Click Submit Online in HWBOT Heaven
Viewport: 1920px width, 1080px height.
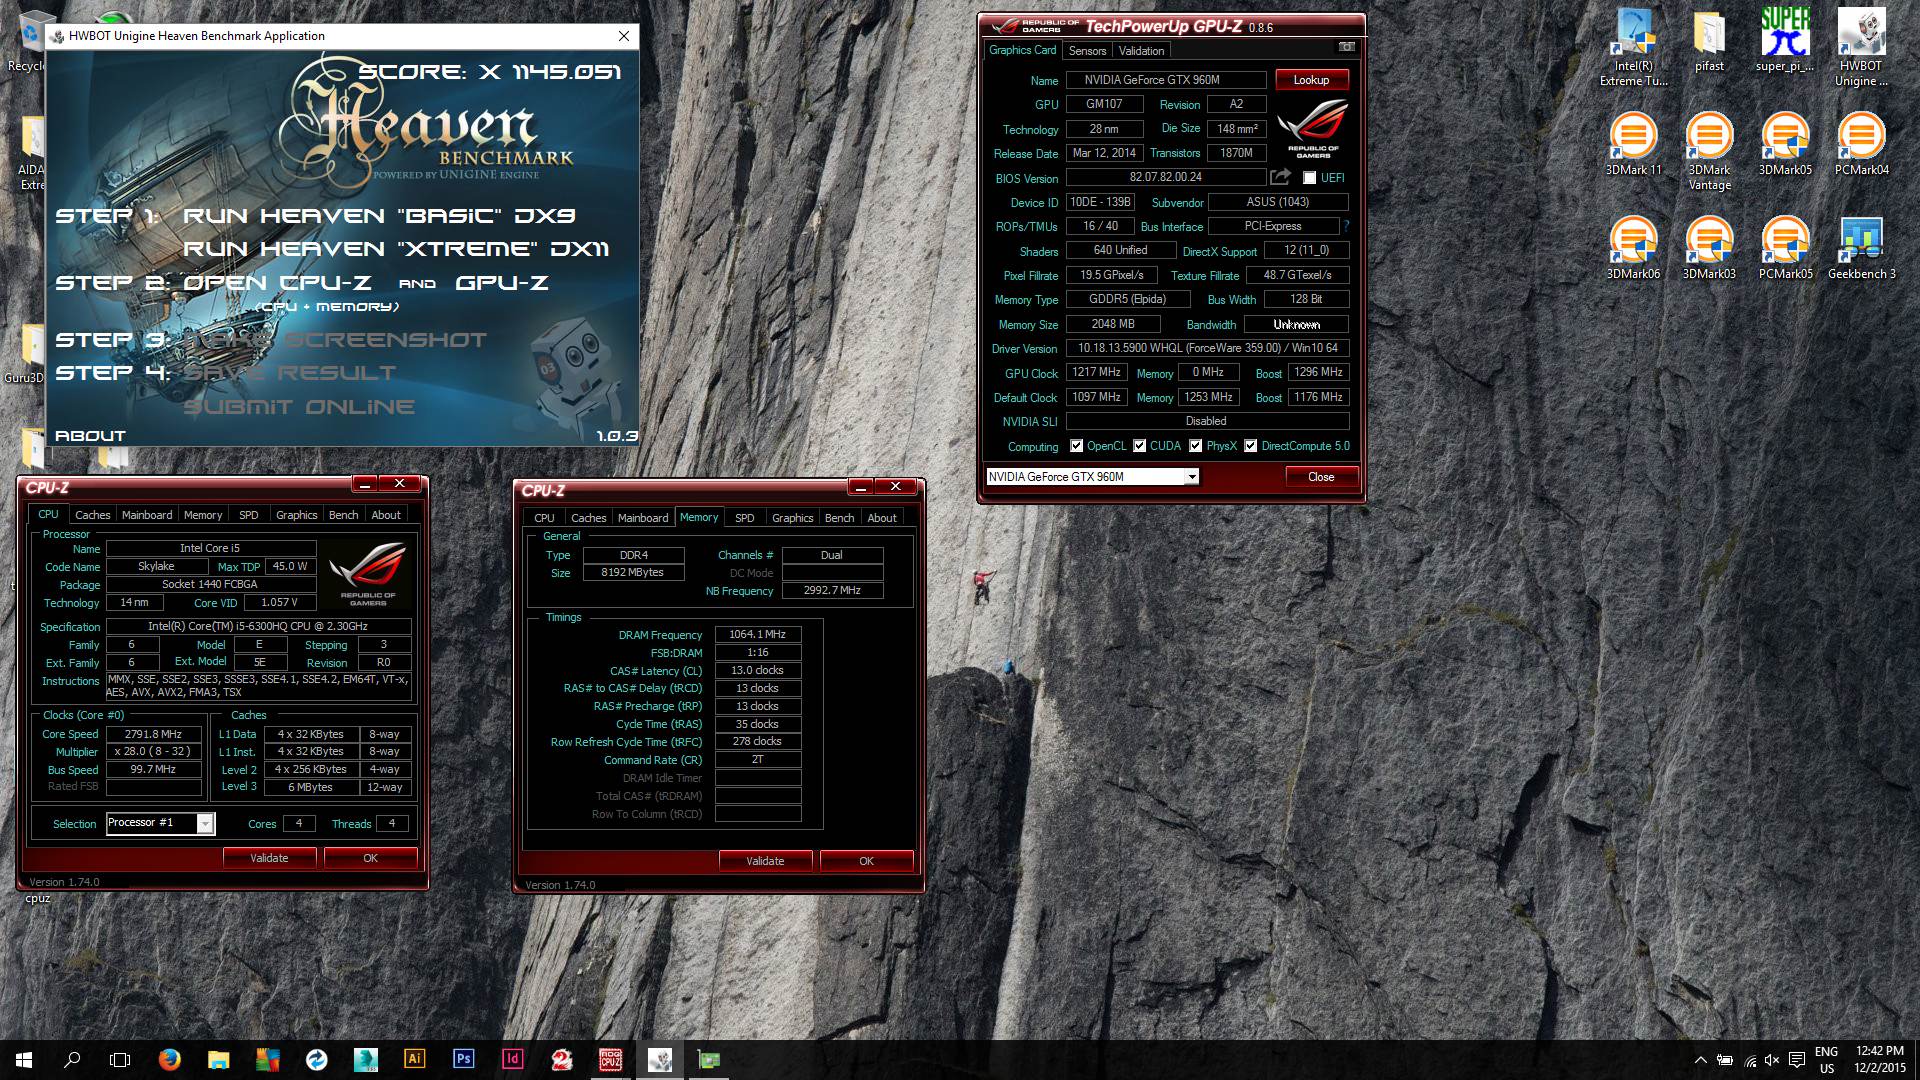coord(299,407)
